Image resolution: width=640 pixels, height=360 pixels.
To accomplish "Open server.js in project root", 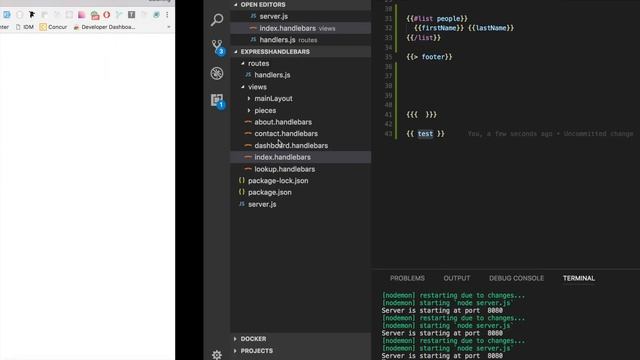I will tap(301, 204).
